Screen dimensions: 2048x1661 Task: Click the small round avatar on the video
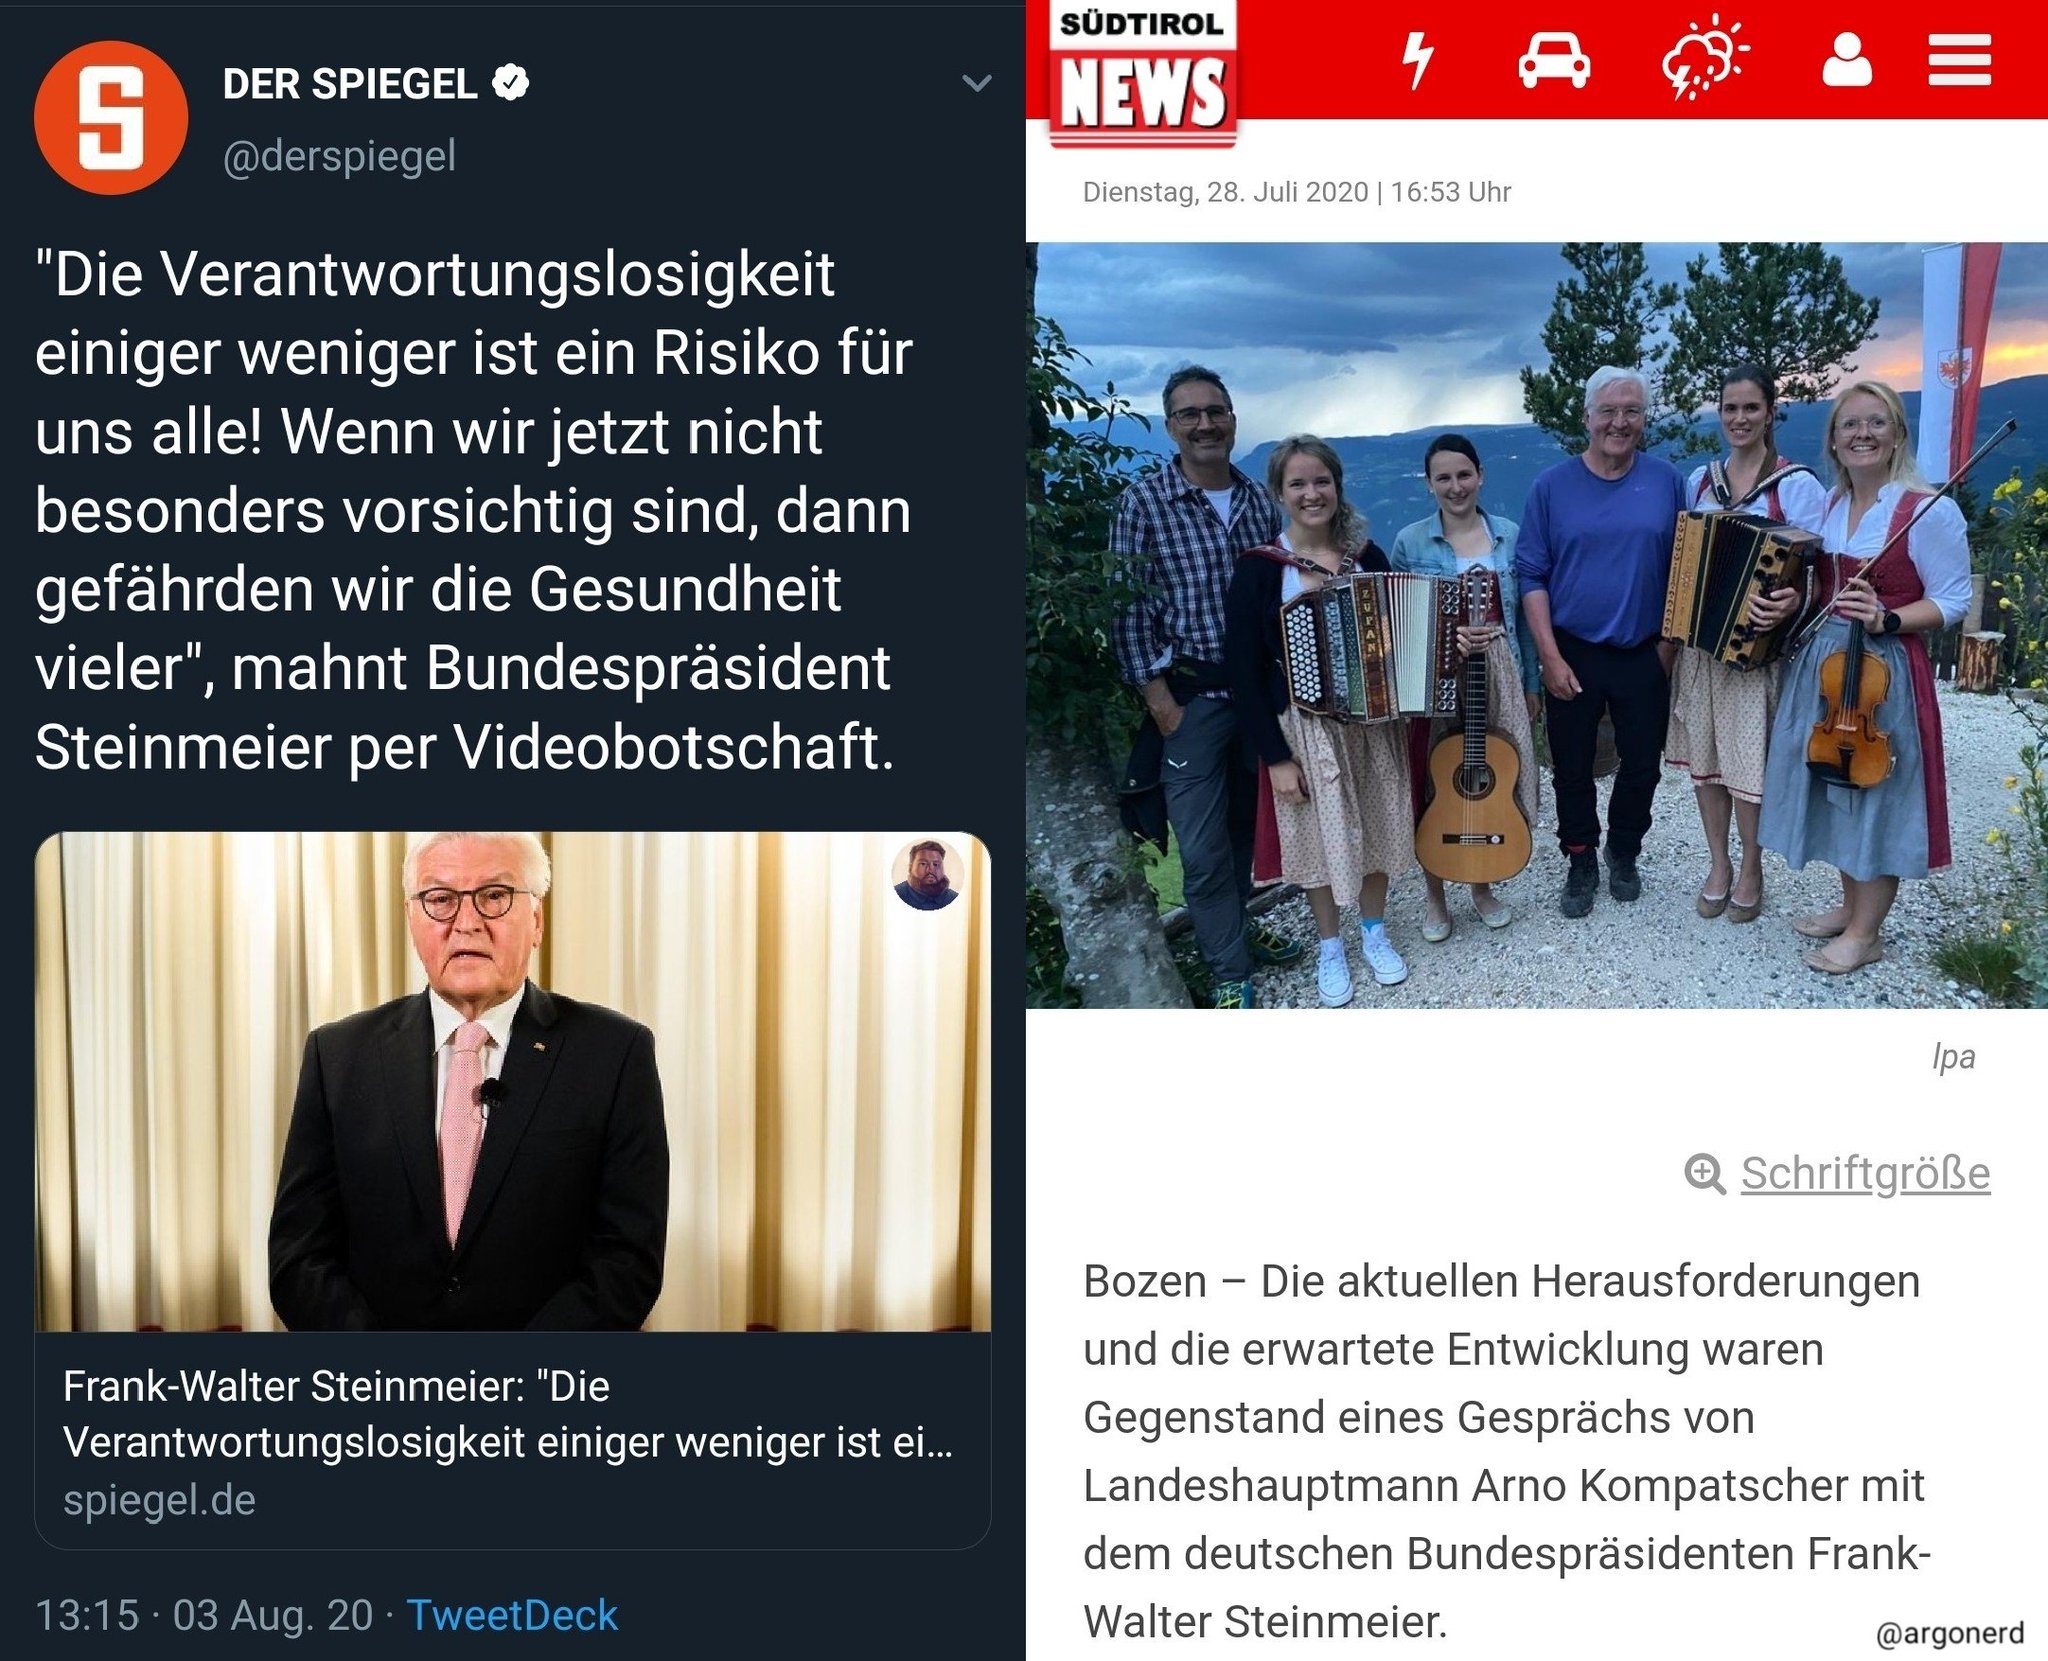click(x=927, y=874)
